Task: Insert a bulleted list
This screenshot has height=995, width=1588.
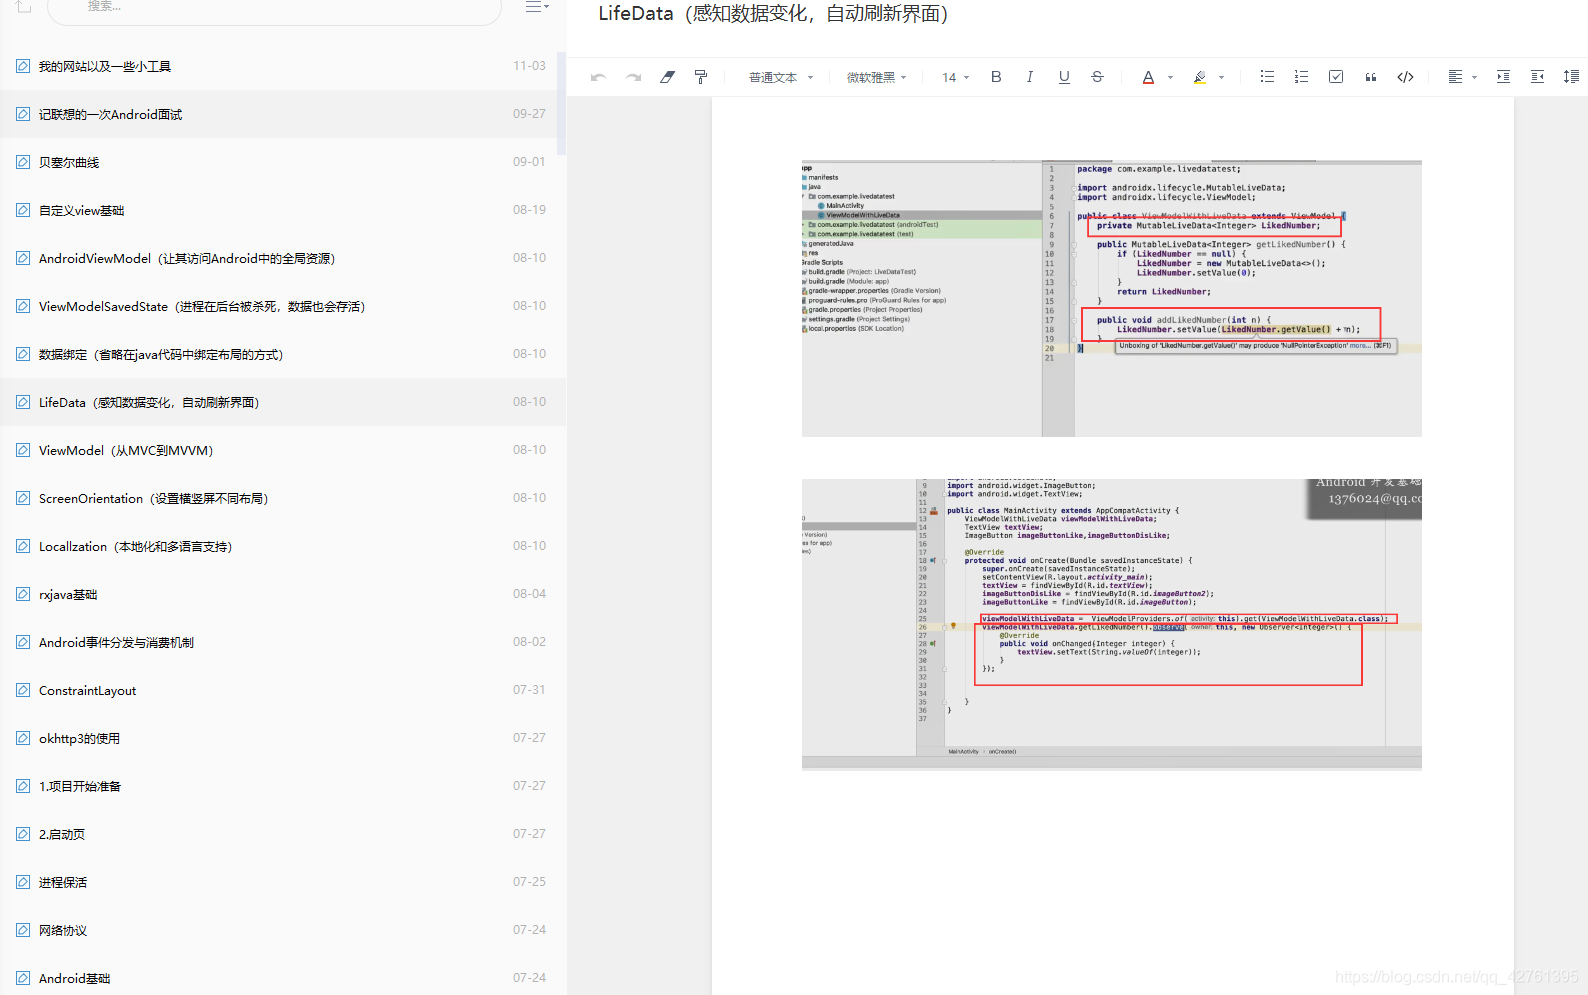Action: 1267,77
